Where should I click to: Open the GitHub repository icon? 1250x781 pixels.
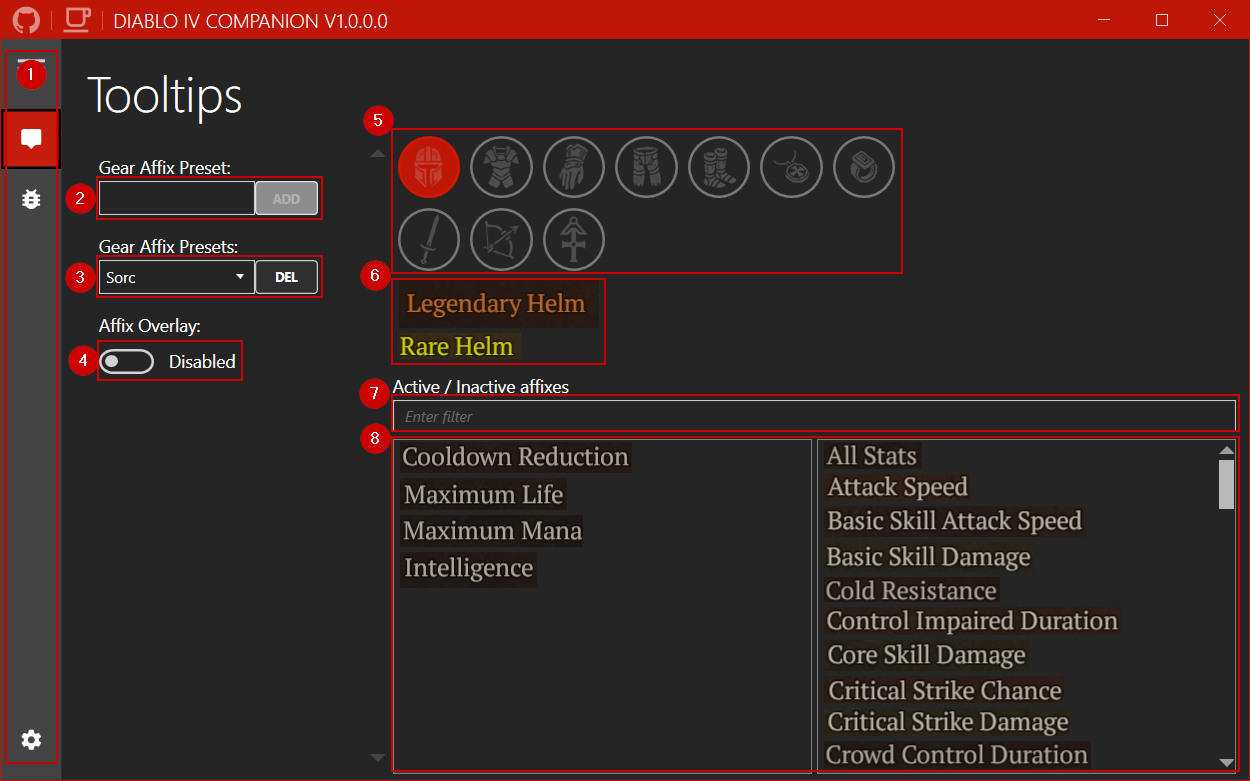(x=26, y=20)
